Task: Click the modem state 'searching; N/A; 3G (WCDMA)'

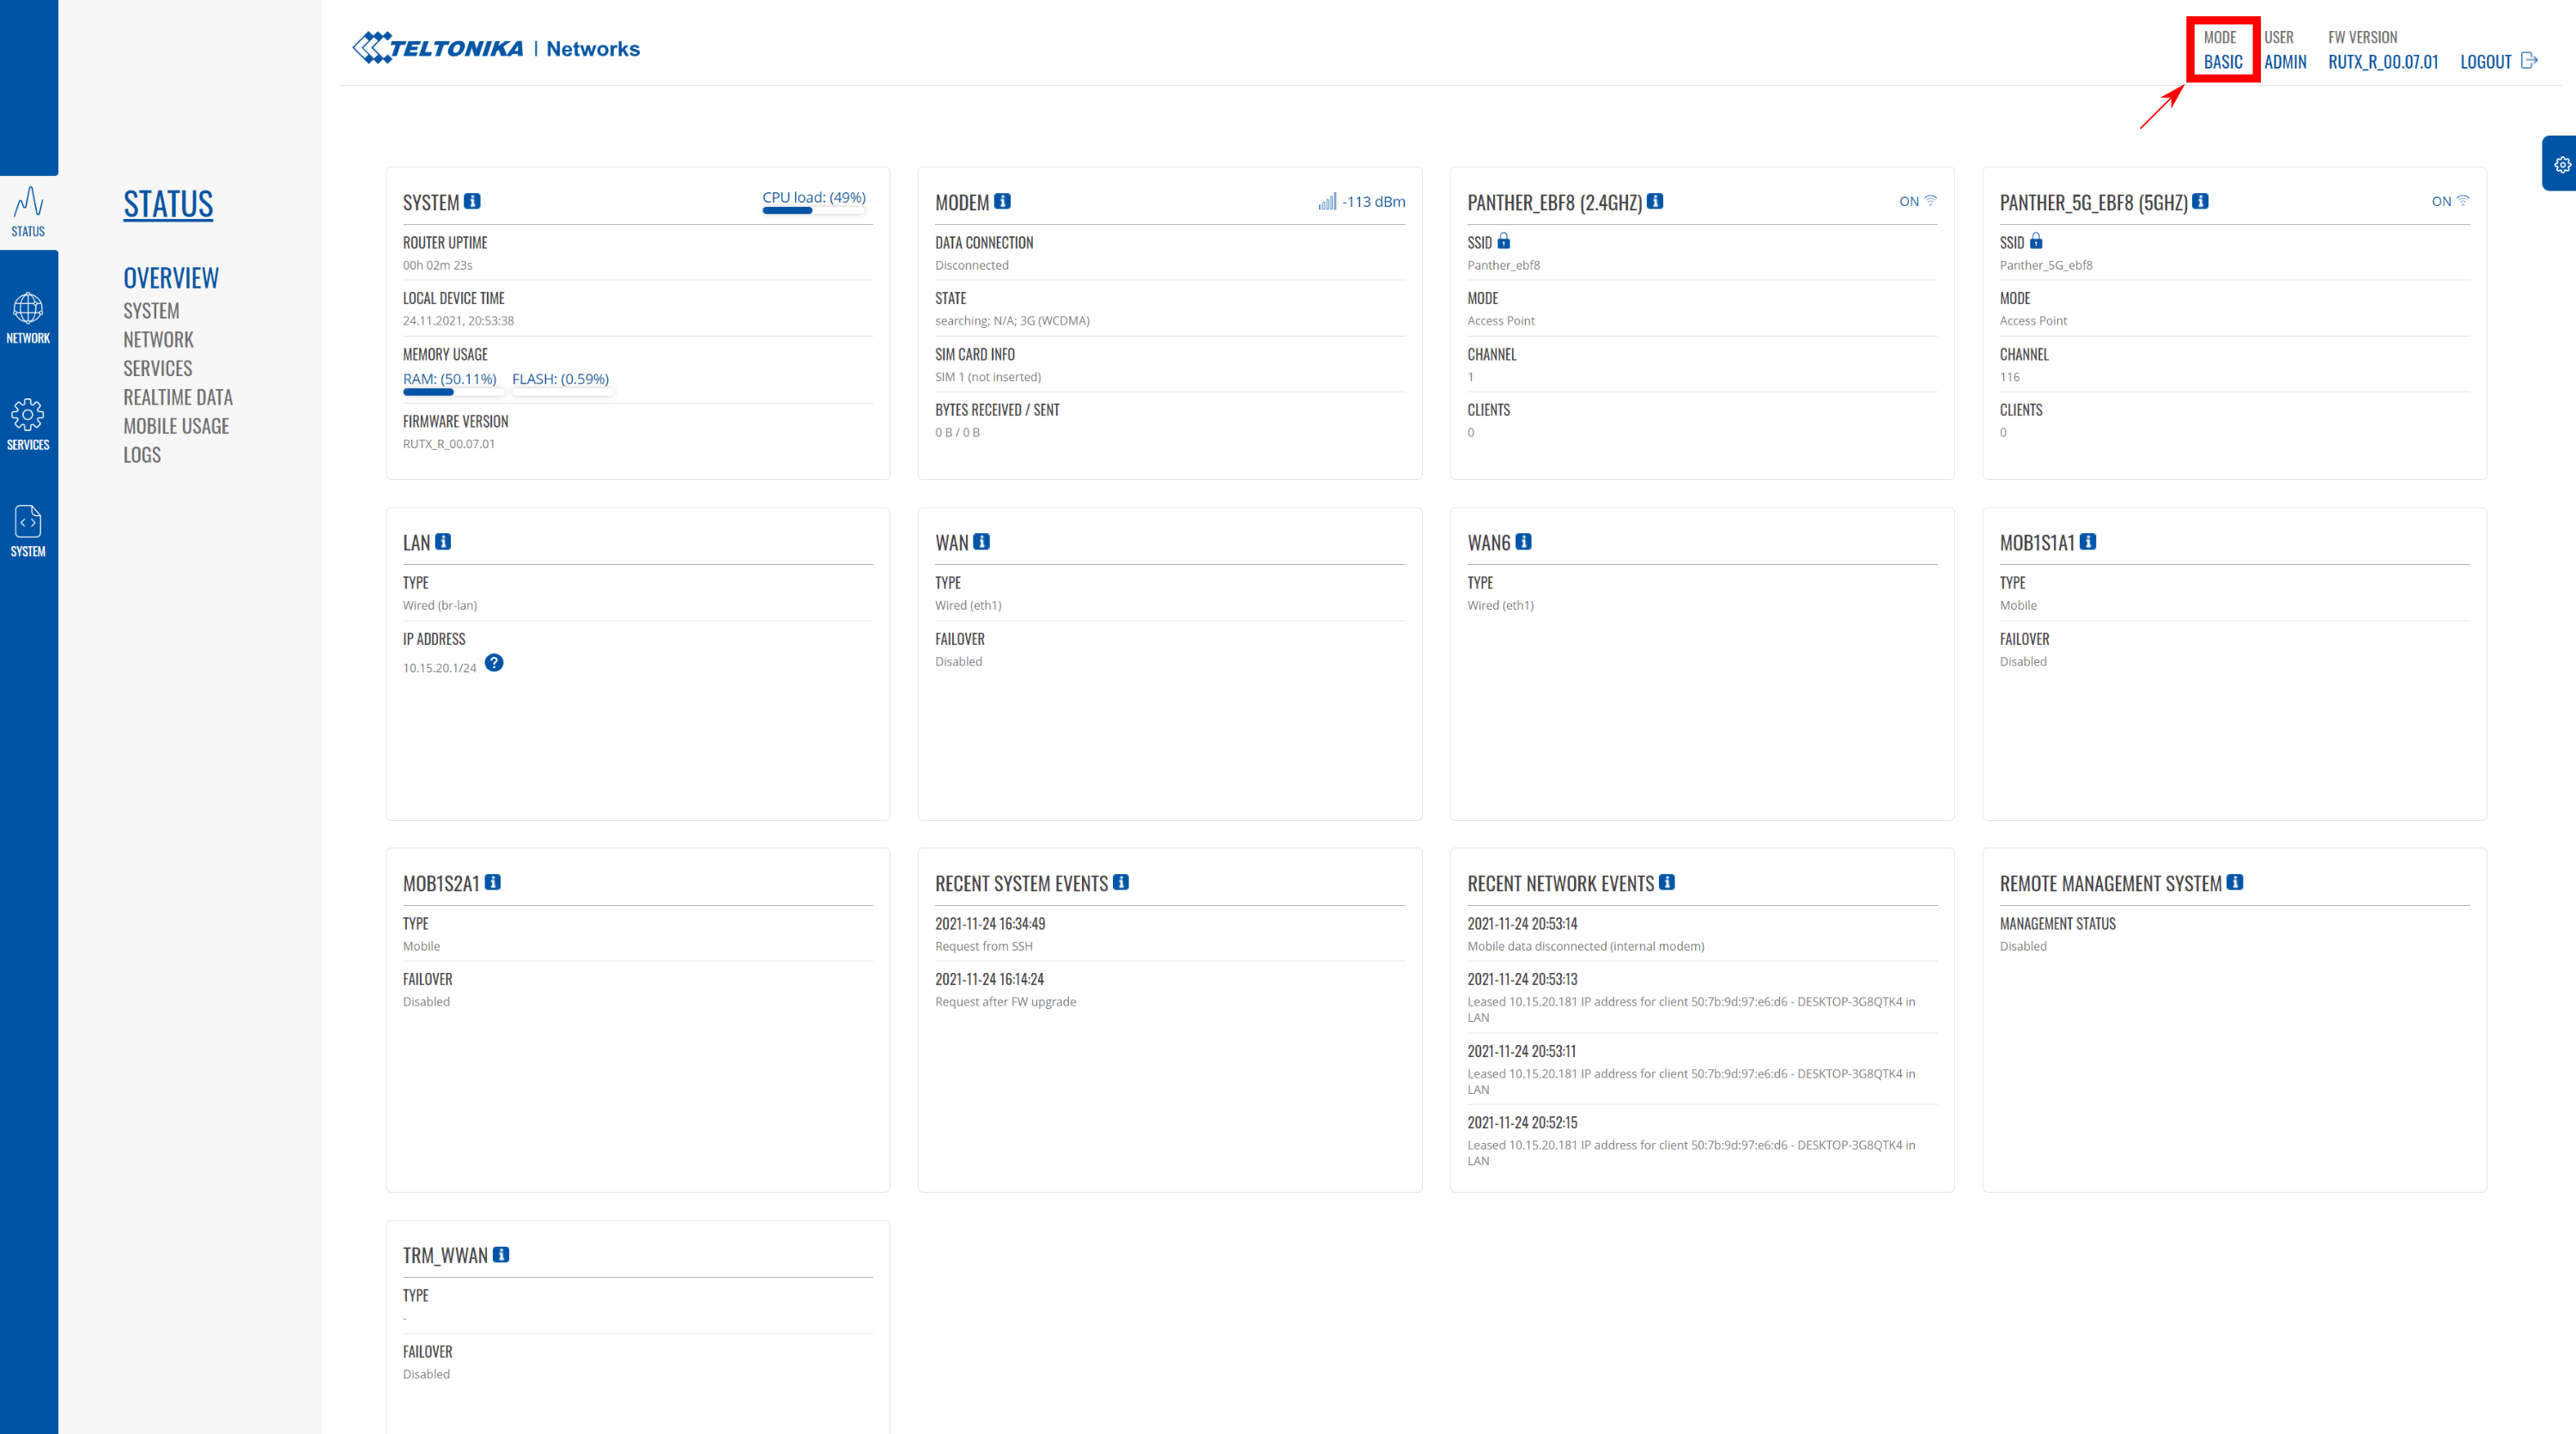Action: pos(1012,321)
